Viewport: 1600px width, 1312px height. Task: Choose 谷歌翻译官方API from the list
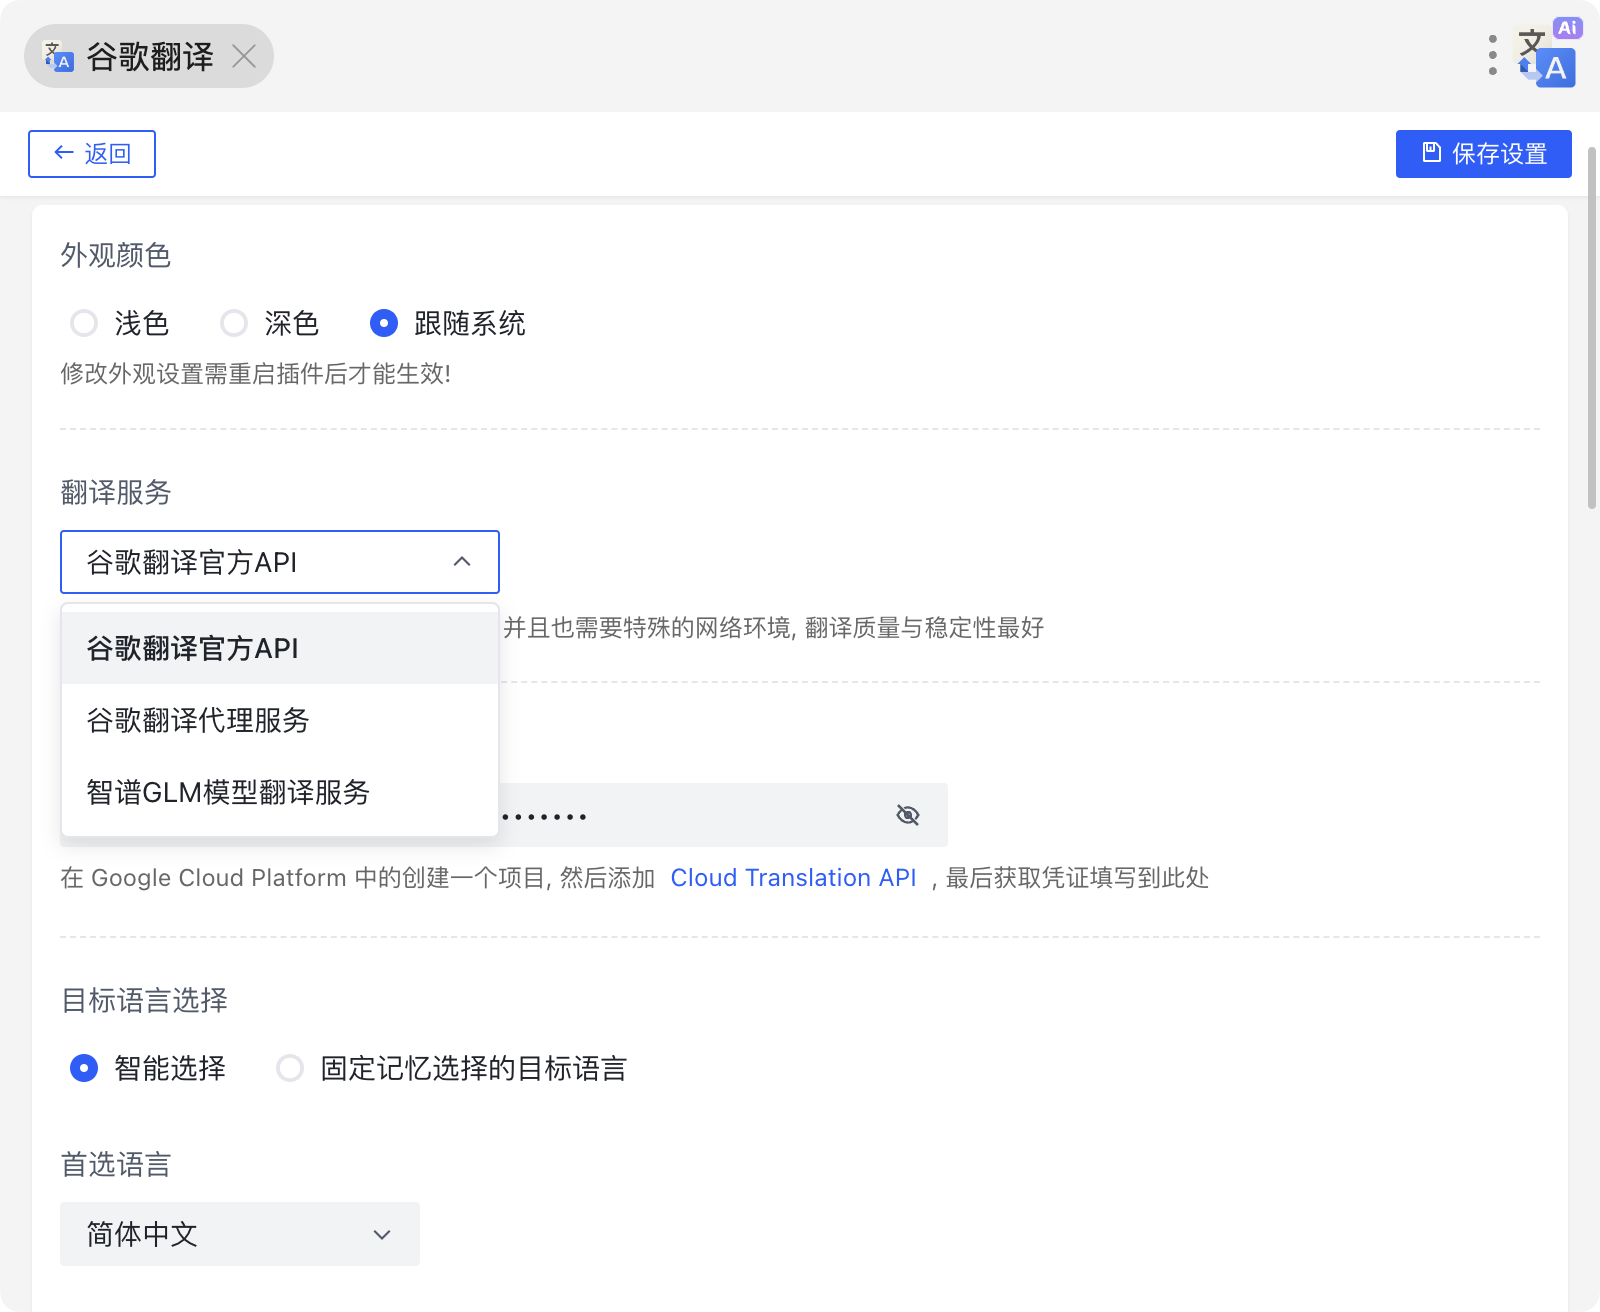[x=280, y=648]
